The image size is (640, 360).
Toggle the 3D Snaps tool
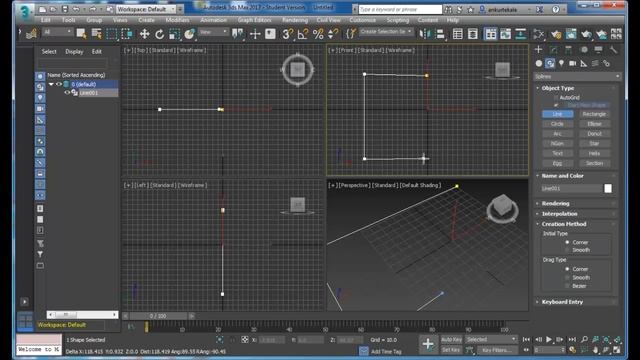tap(287, 34)
